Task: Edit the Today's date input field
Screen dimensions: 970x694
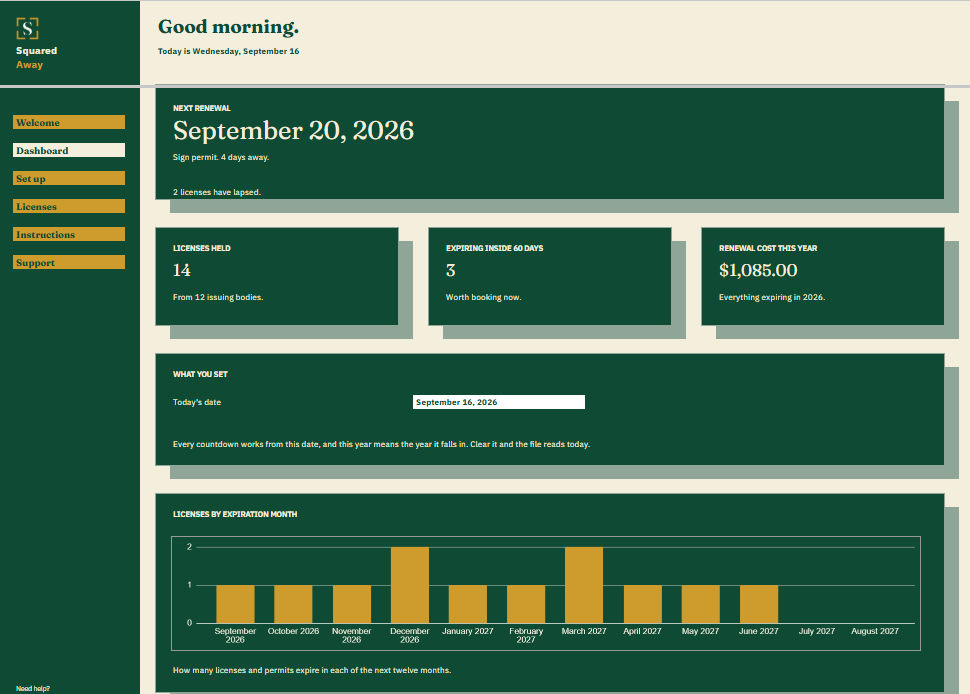Action: [x=499, y=402]
